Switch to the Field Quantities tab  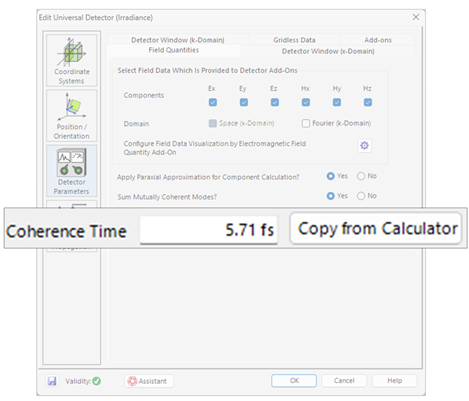(x=174, y=50)
